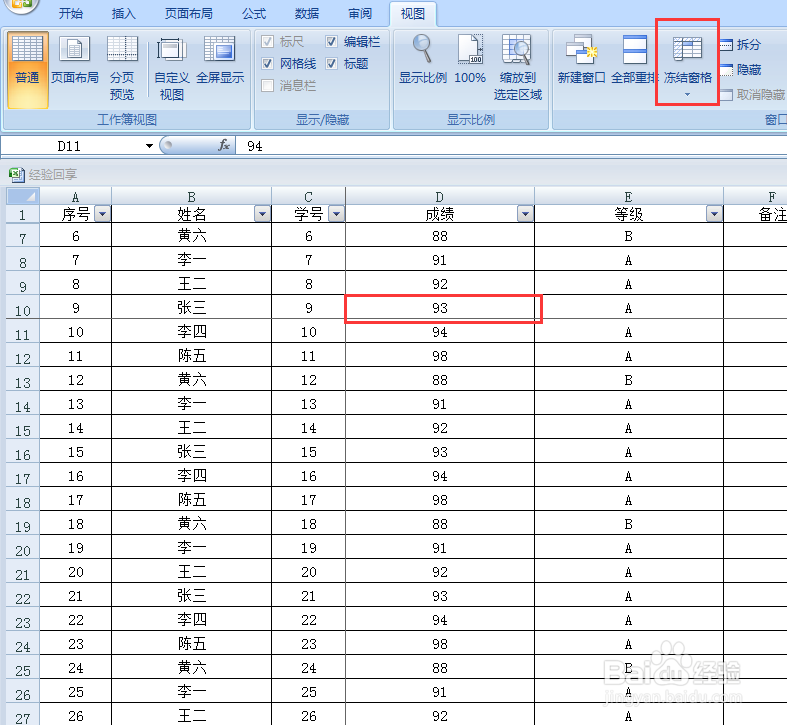Viewport: 787px width, 725px height.
Task: Click the 备注 header cell
Action: (x=755, y=214)
